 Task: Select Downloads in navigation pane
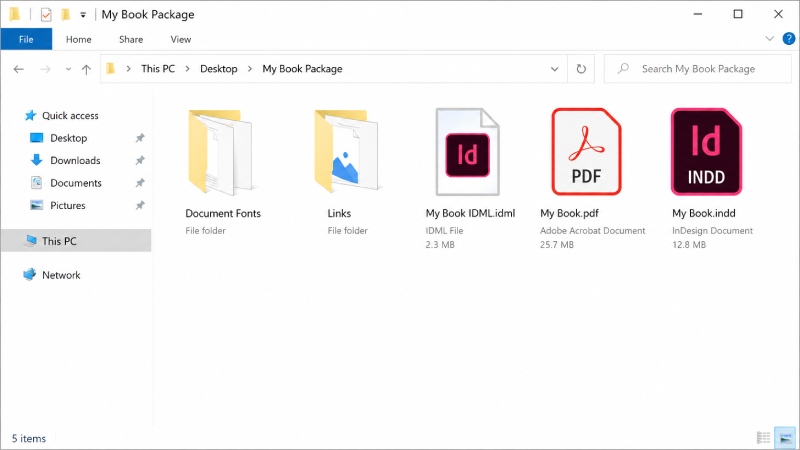click(x=75, y=161)
